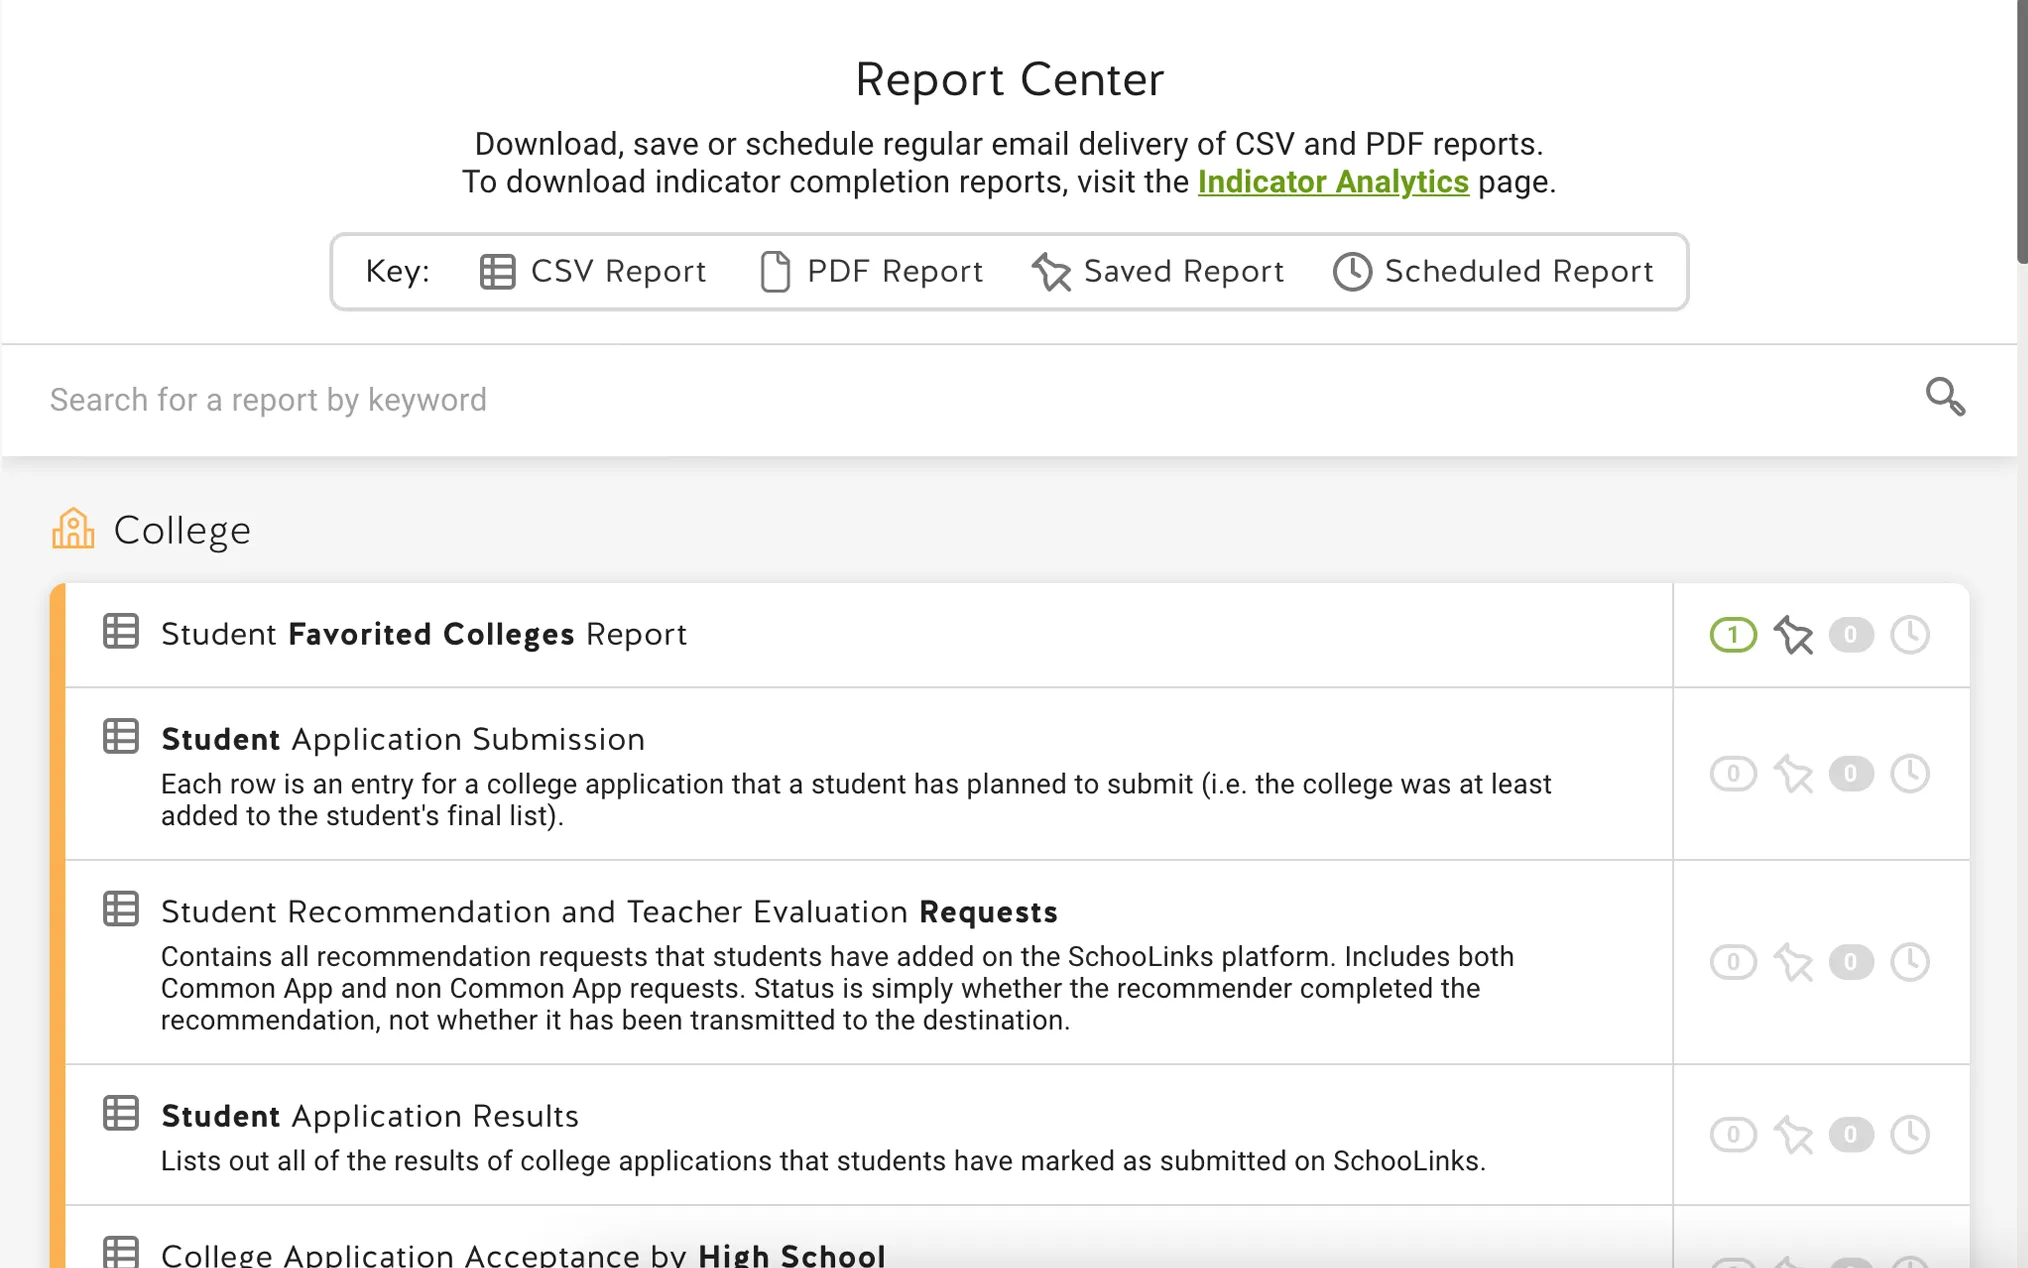2028x1268 pixels.
Task: Click the search magnifier icon
Action: point(1945,397)
